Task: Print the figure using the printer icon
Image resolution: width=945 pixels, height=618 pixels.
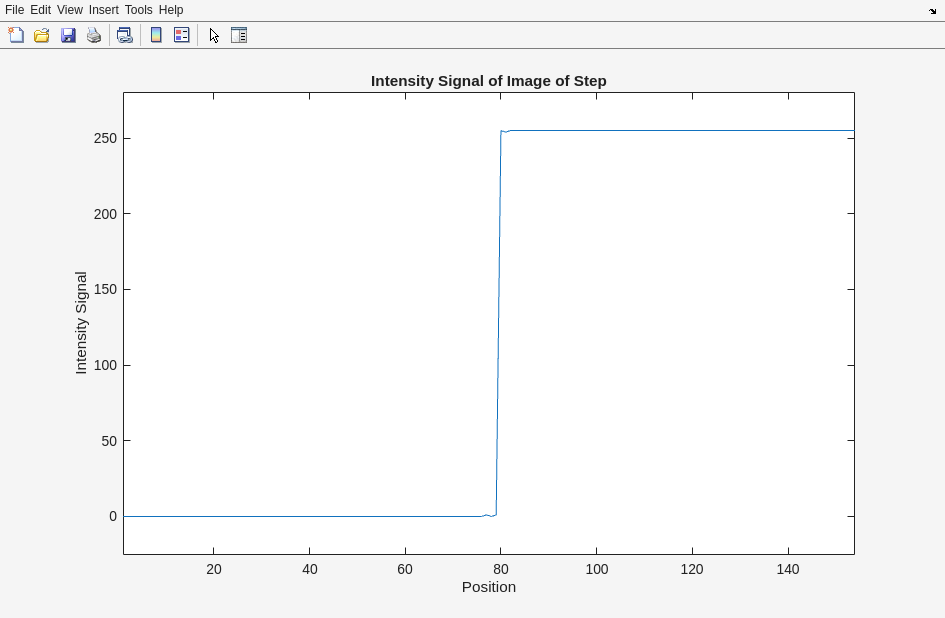Action: pos(94,35)
